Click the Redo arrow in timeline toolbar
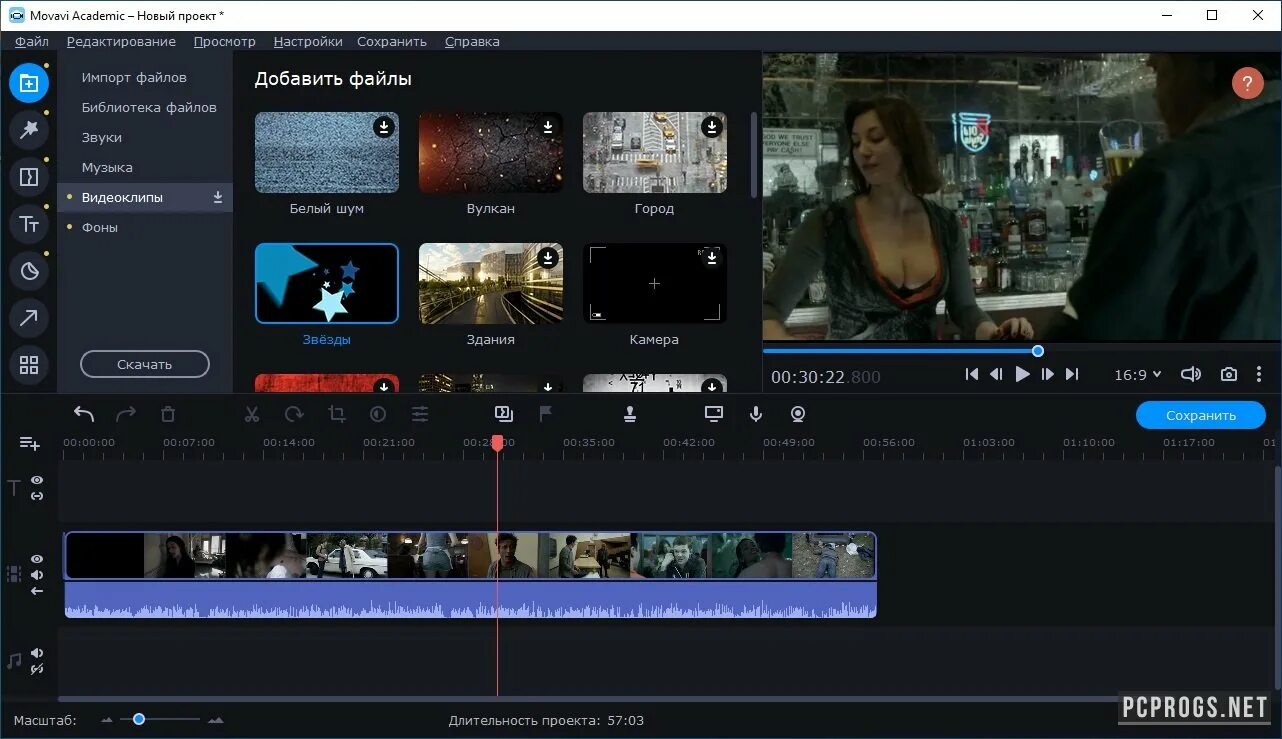The height and width of the screenshot is (739, 1282). 126,414
